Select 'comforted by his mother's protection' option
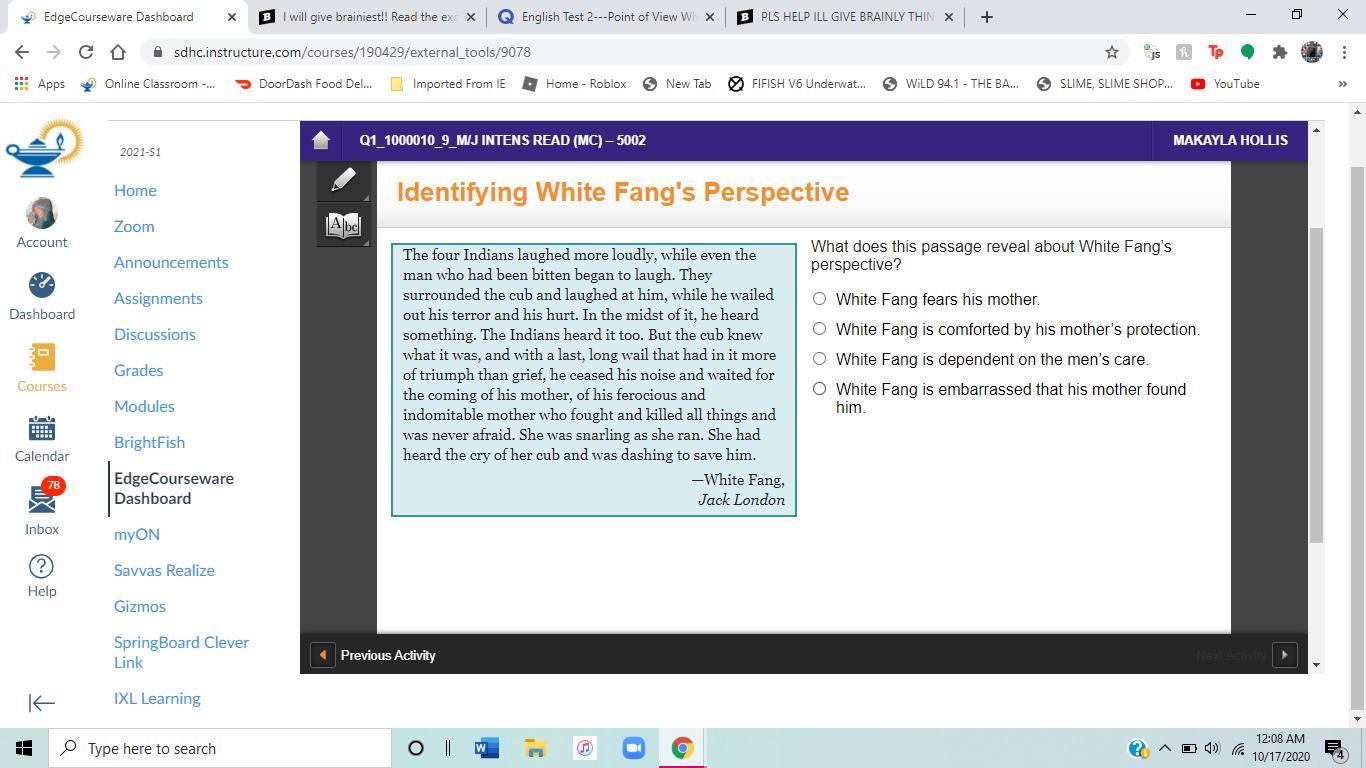 (x=819, y=329)
